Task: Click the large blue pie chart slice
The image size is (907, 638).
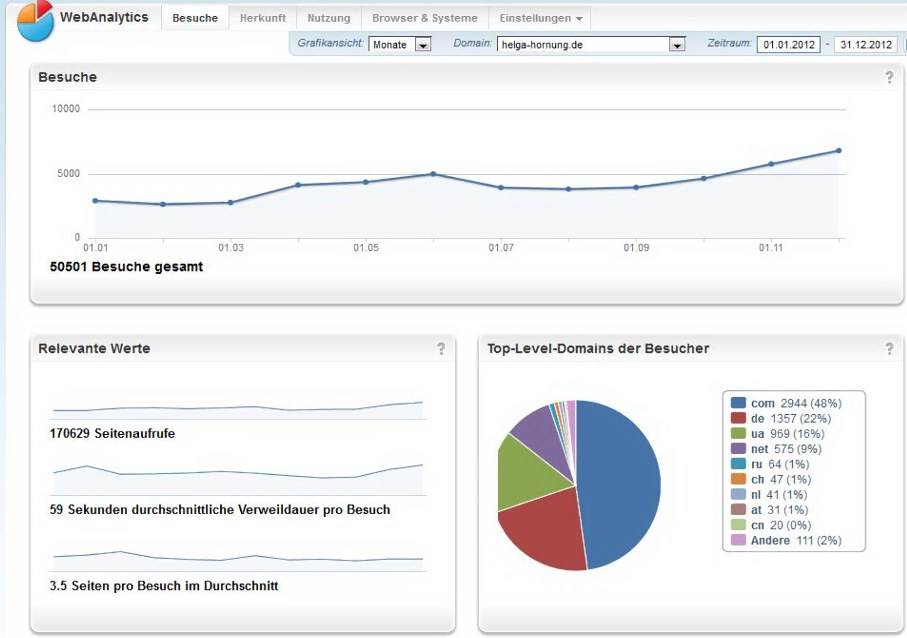Action: 620,480
